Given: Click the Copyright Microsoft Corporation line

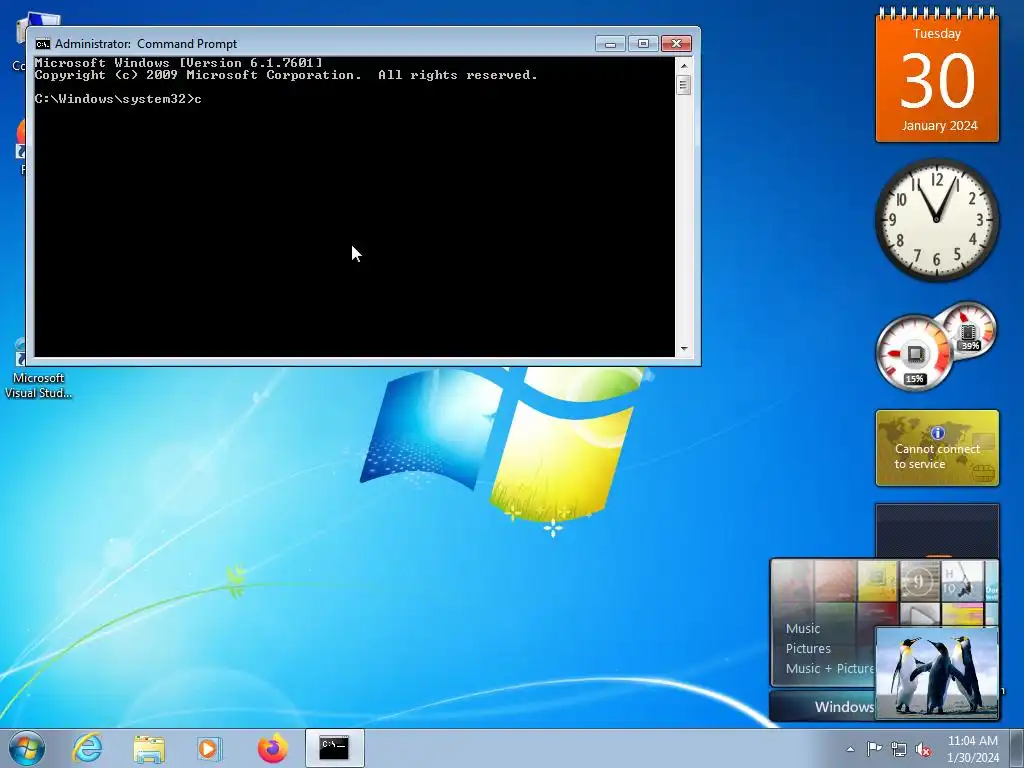Looking at the screenshot, I should pyautogui.click(x=286, y=75).
